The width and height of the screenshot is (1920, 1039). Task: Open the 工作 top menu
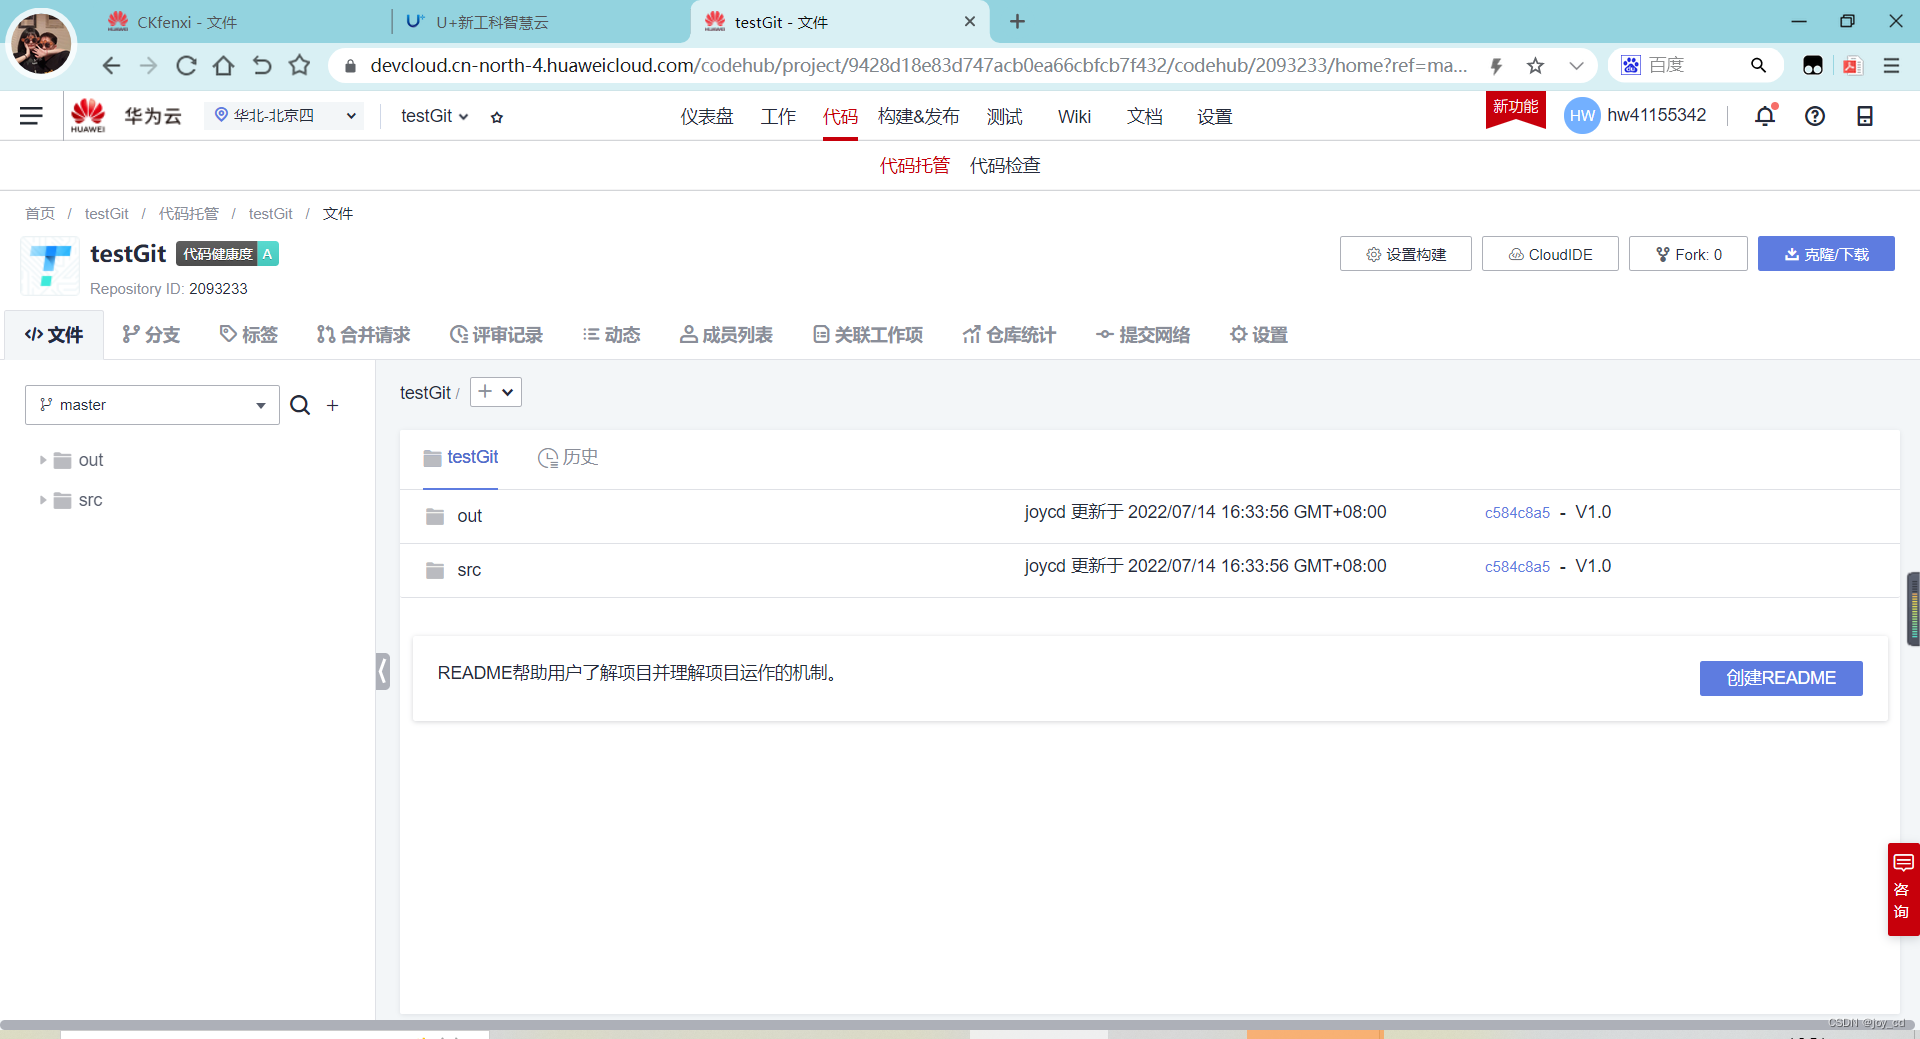[778, 117]
